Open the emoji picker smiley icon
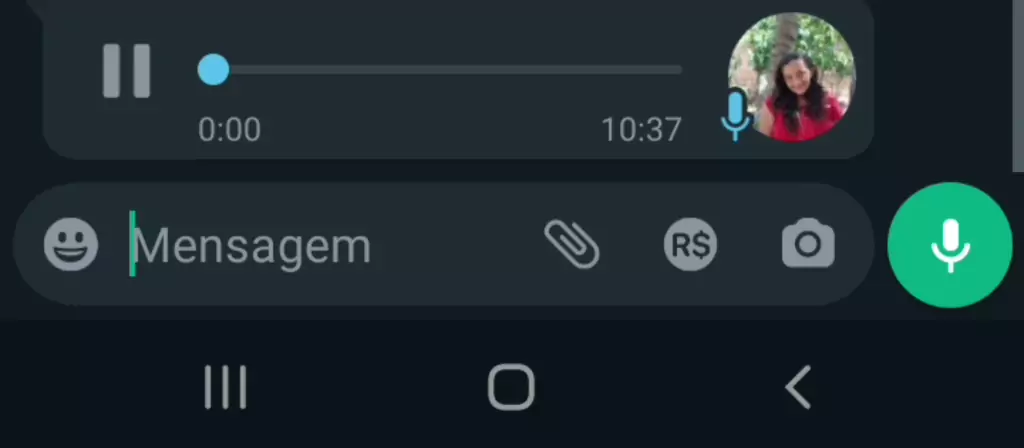 71,244
